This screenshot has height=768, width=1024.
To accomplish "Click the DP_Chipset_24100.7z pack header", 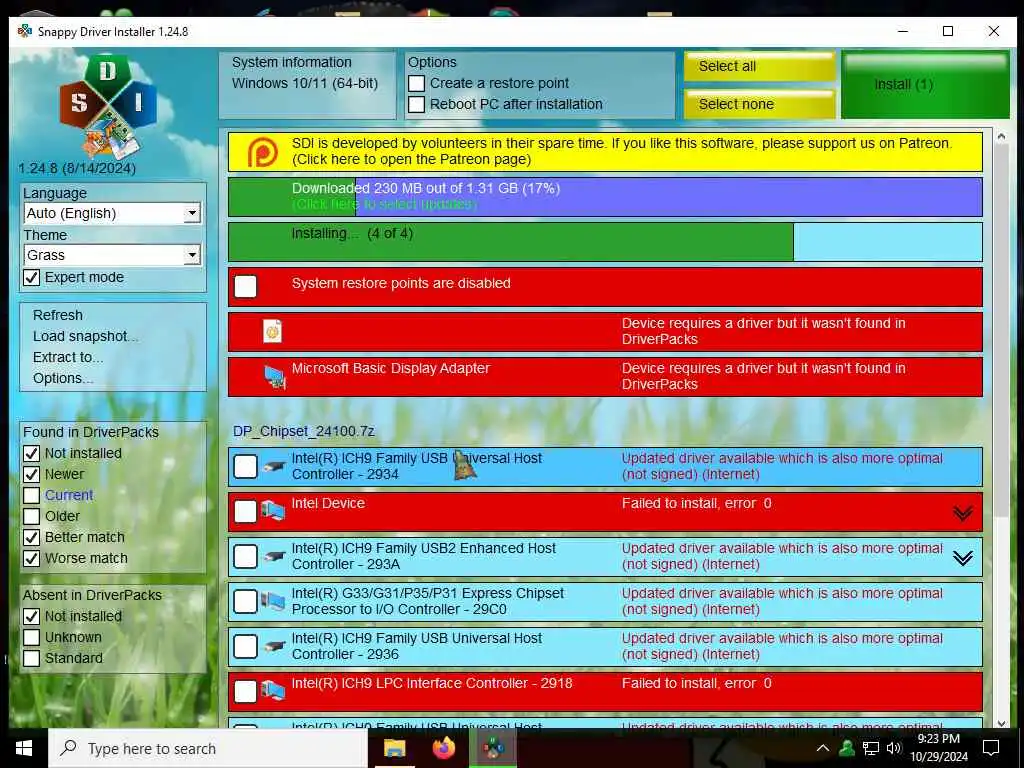I will 304,431.
